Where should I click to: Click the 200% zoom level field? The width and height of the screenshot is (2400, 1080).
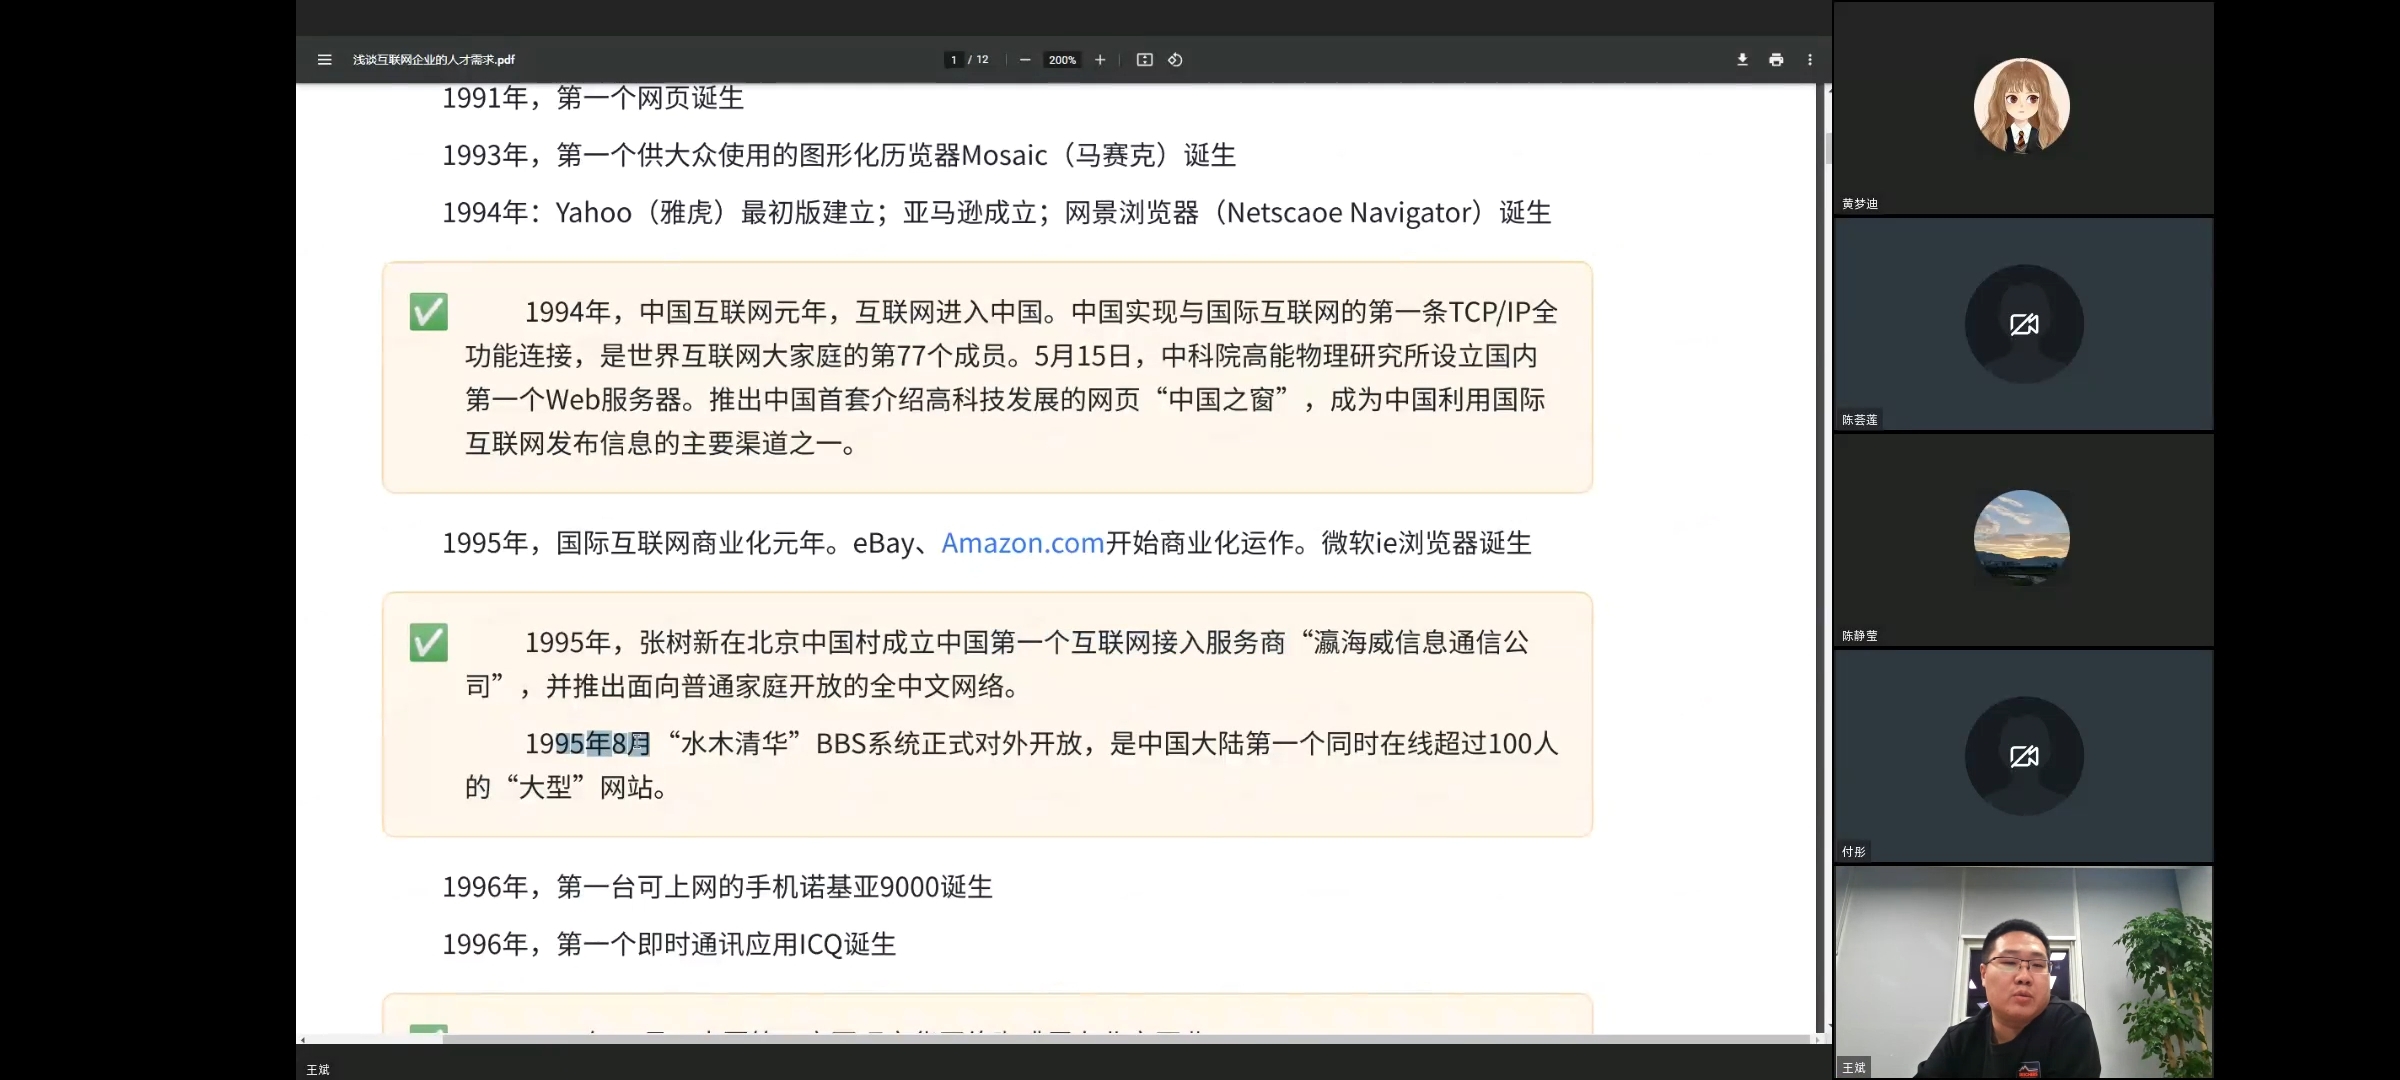pos(1062,60)
